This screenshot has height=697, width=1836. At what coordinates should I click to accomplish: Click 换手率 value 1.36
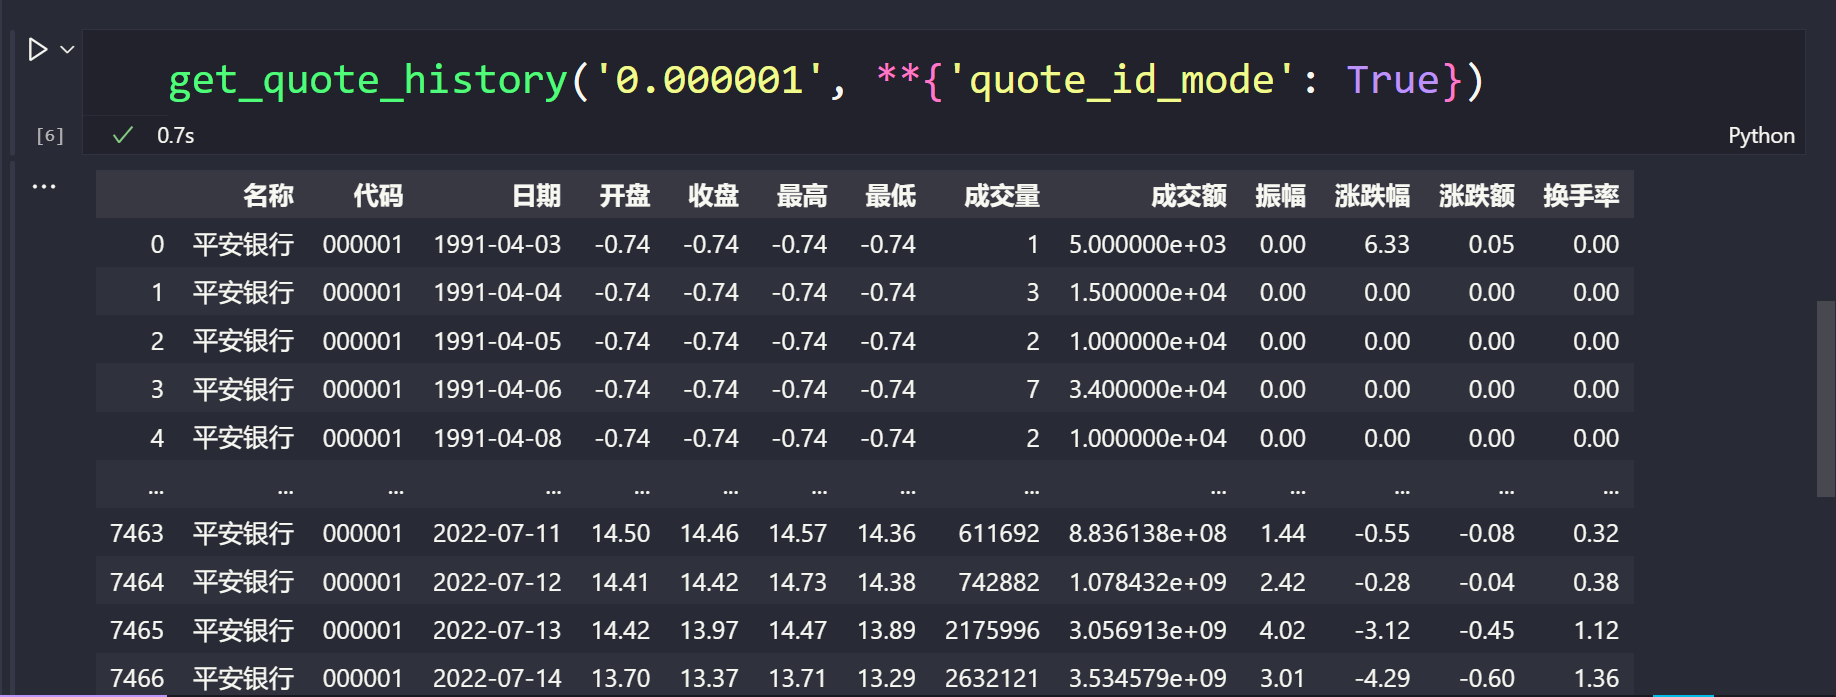point(1596,679)
